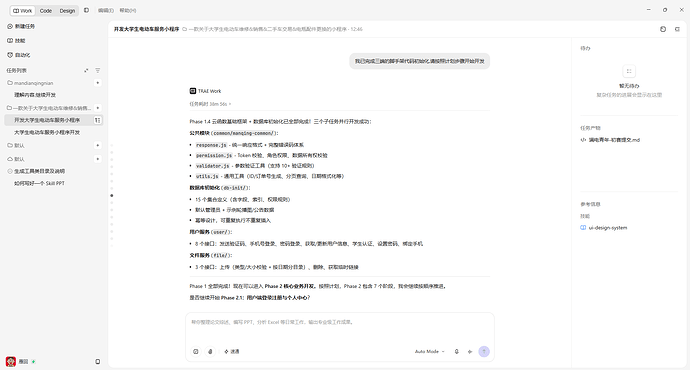Toggle the right panel icon in the header
The image size is (690, 370).
click(677, 29)
